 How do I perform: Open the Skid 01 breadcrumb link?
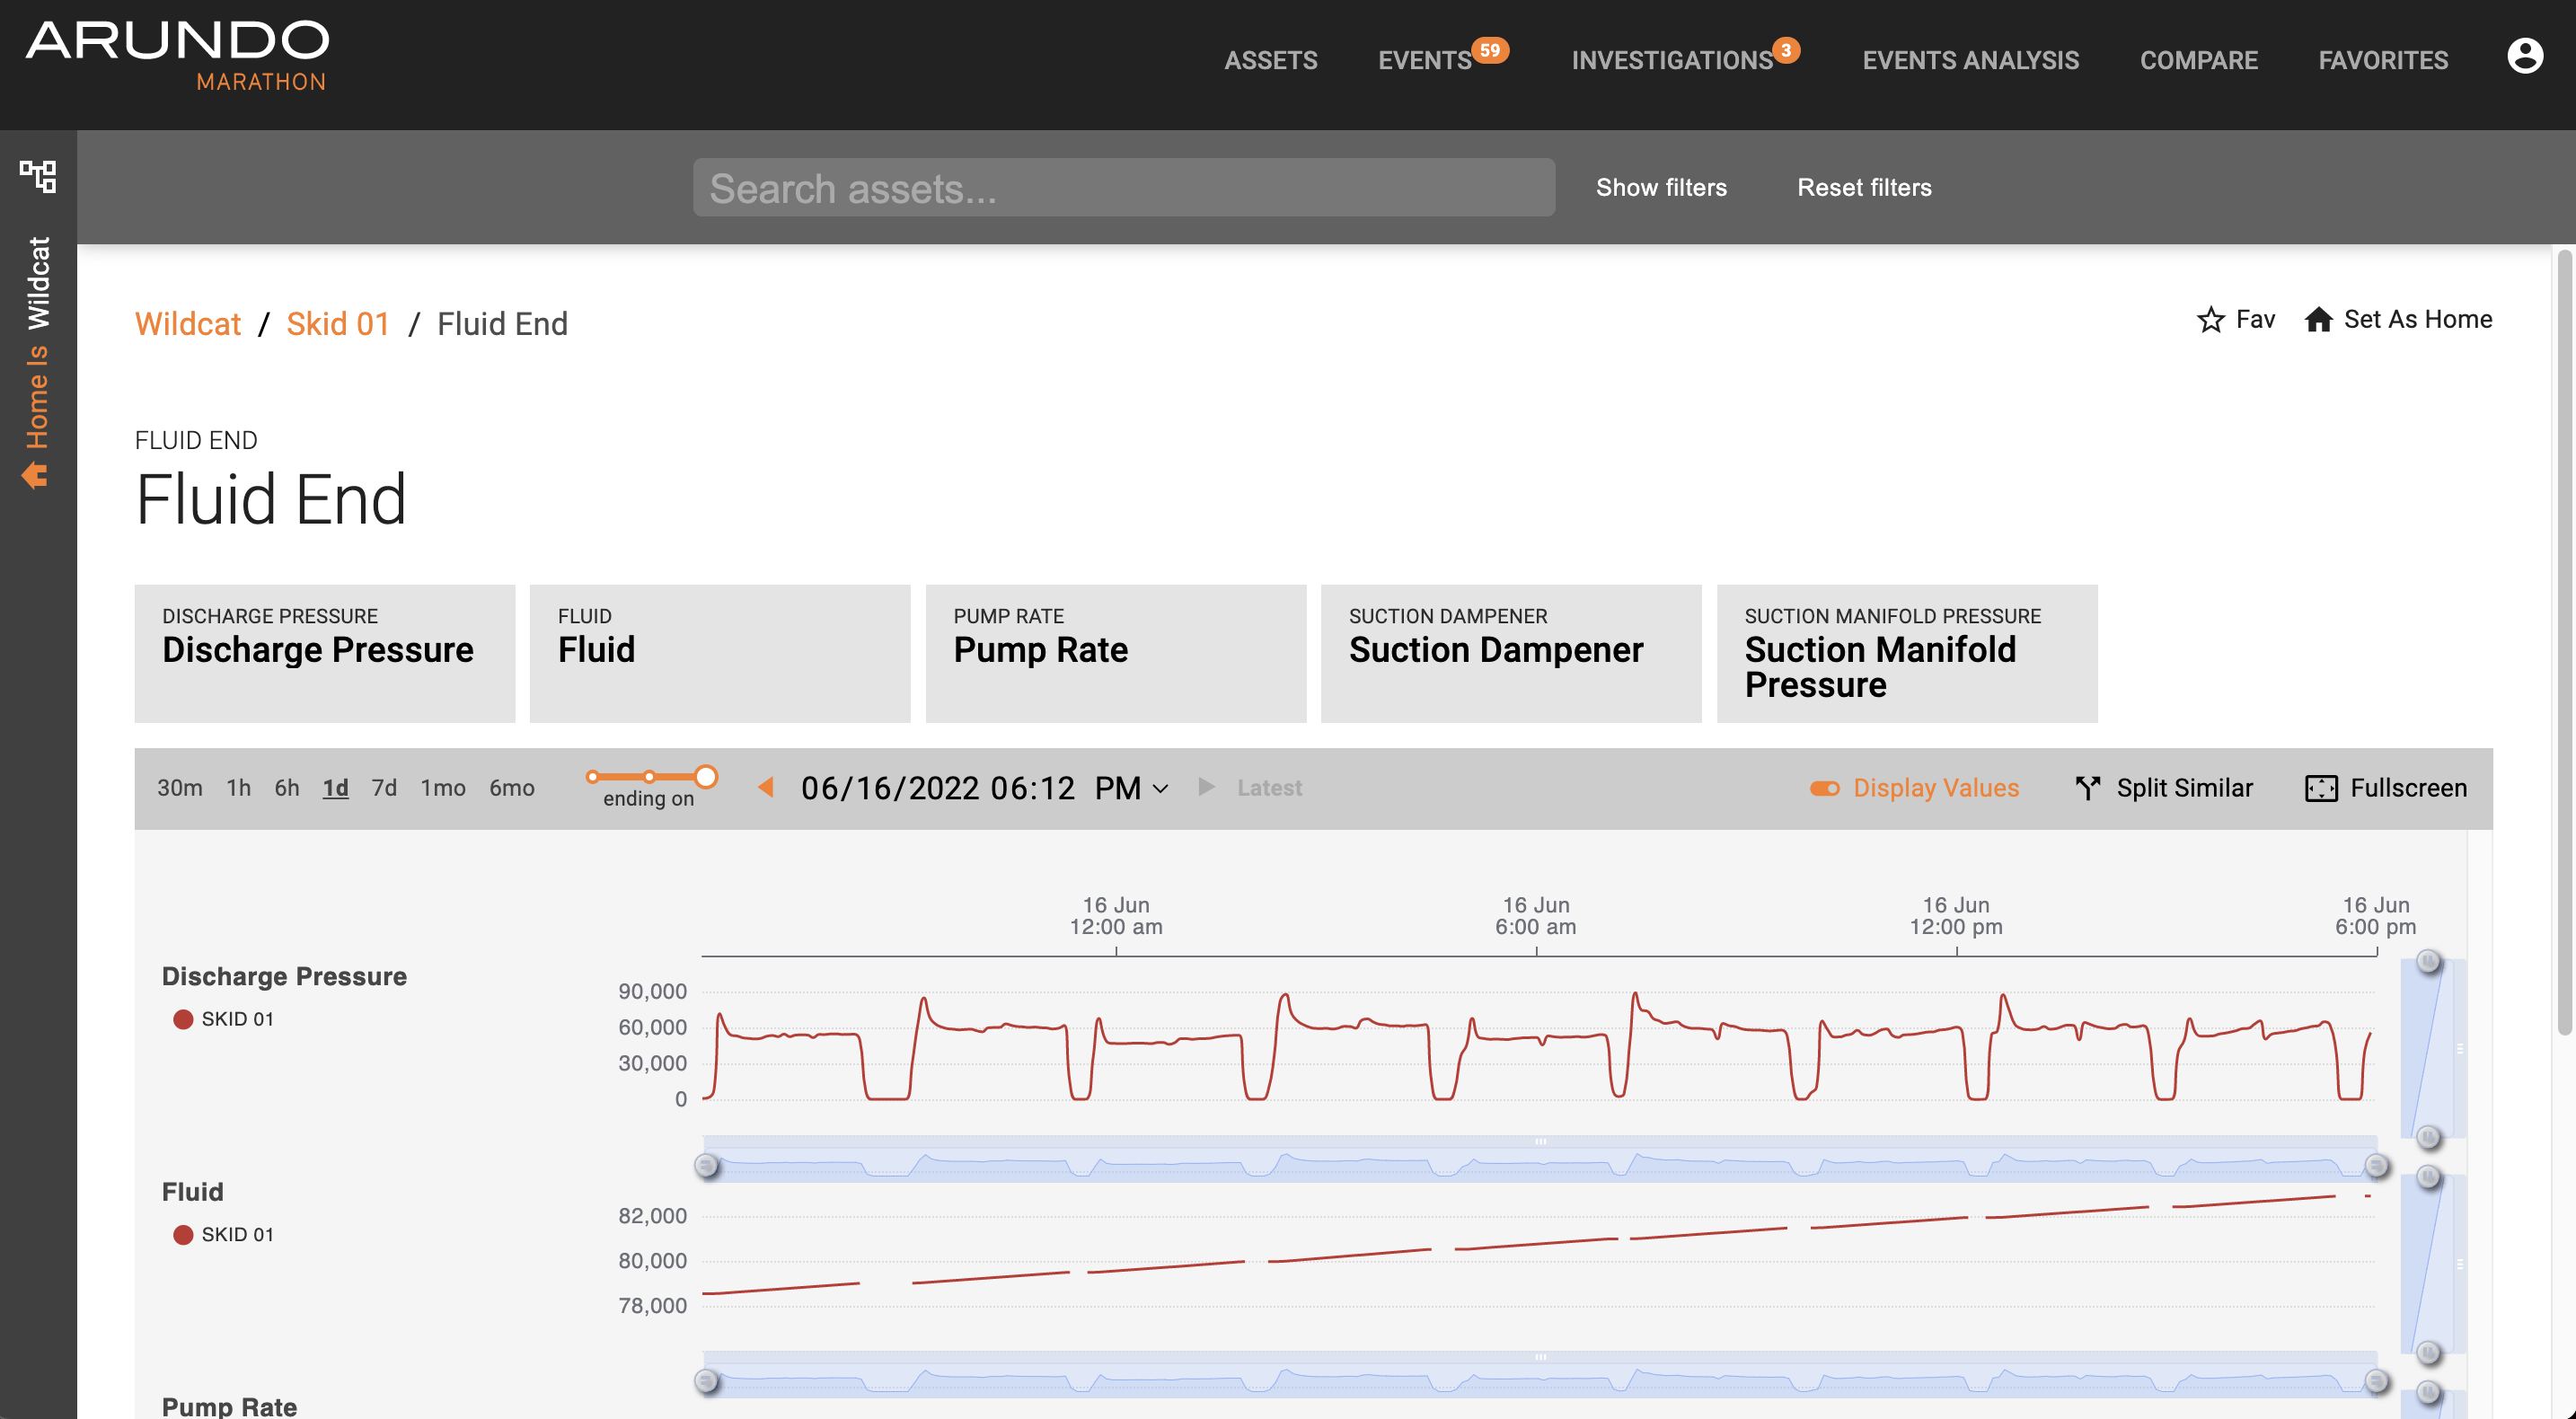tap(337, 324)
